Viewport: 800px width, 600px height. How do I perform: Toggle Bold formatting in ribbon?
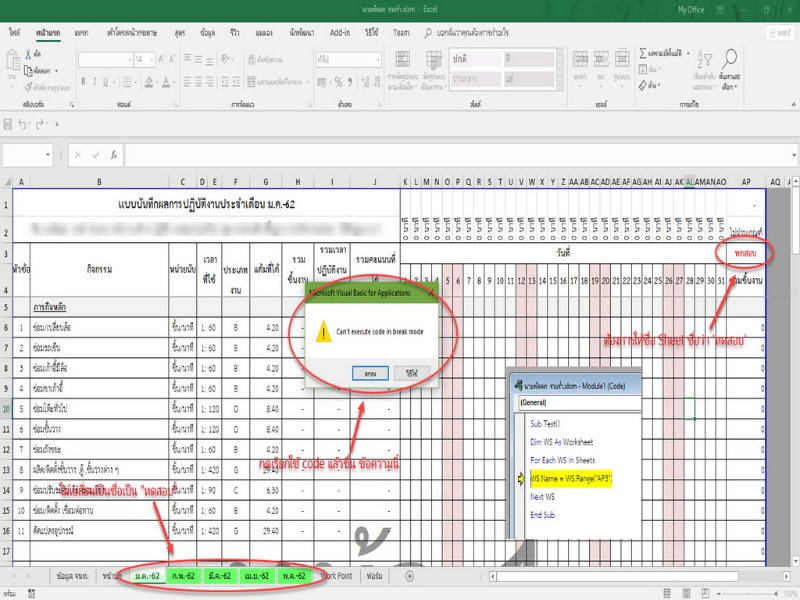[85, 81]
